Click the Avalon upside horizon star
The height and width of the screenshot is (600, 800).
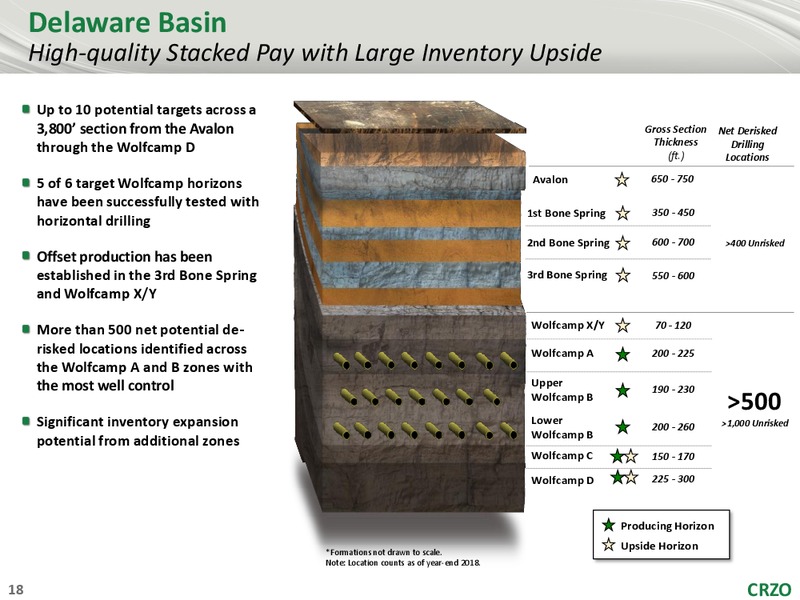(x=621, y=180)
